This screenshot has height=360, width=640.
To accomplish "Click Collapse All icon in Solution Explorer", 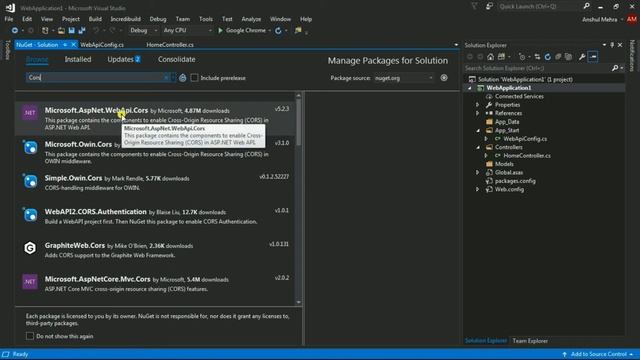I will (558, 57).
